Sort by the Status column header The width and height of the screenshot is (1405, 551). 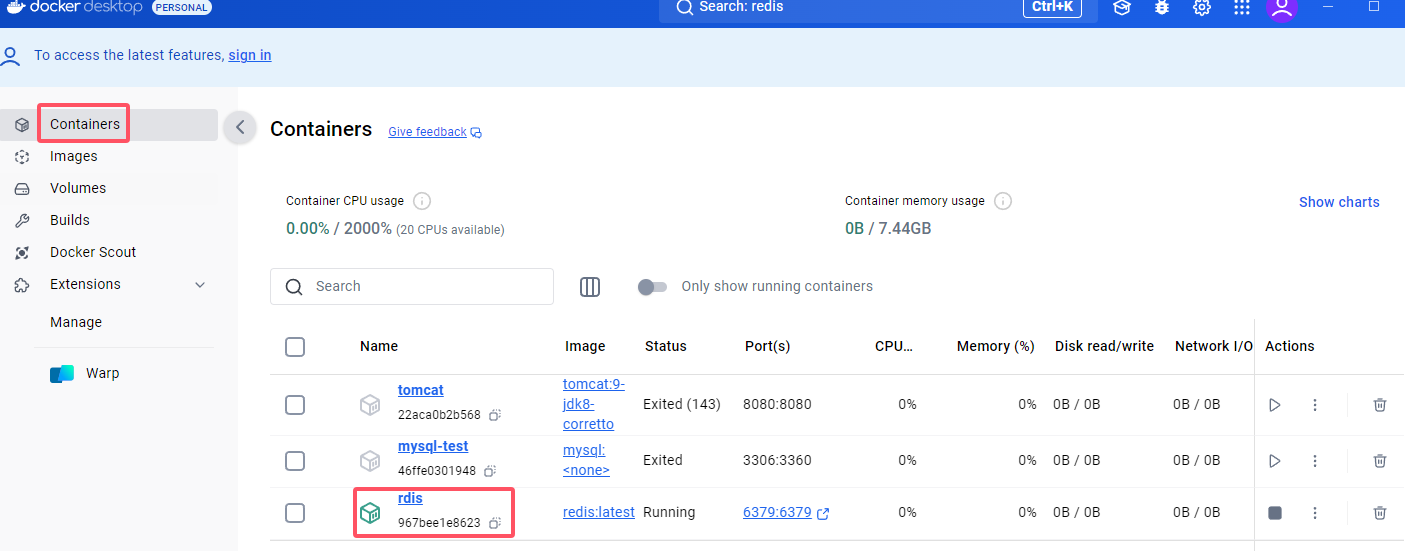[x=666, y=346]
